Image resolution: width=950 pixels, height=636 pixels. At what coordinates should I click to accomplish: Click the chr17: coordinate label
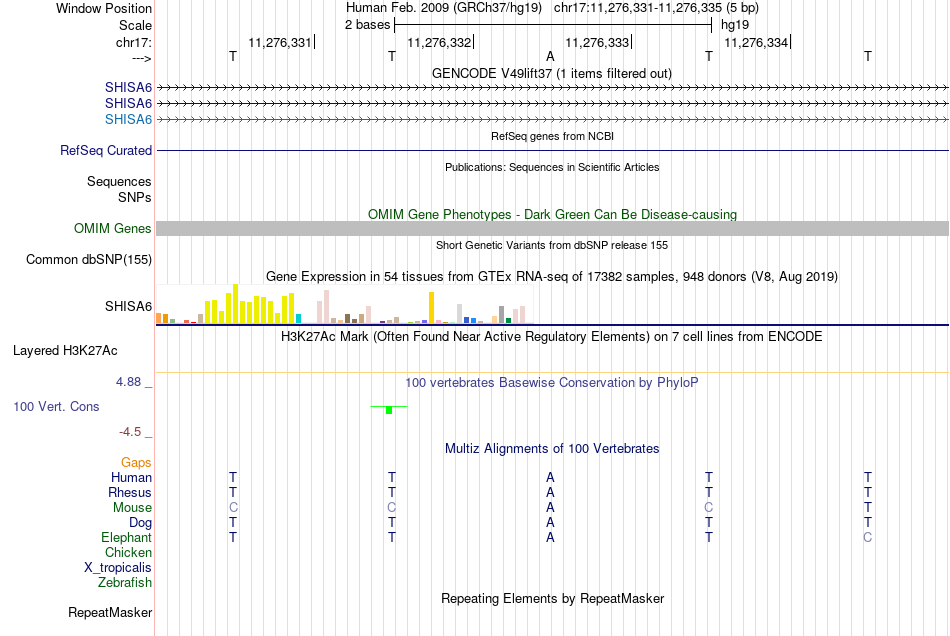[133, 42]
